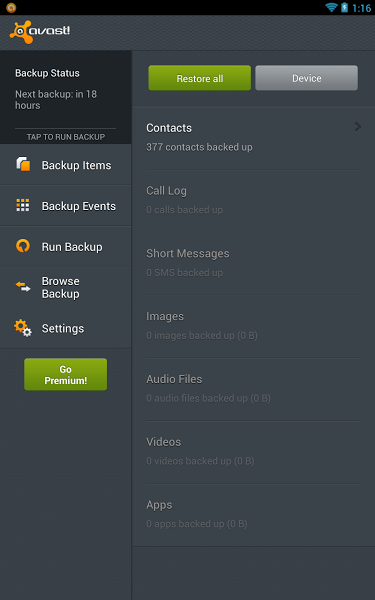Select Backup Items in sidebar
This screenshot has height=600, width=375.
coord(66,165)
